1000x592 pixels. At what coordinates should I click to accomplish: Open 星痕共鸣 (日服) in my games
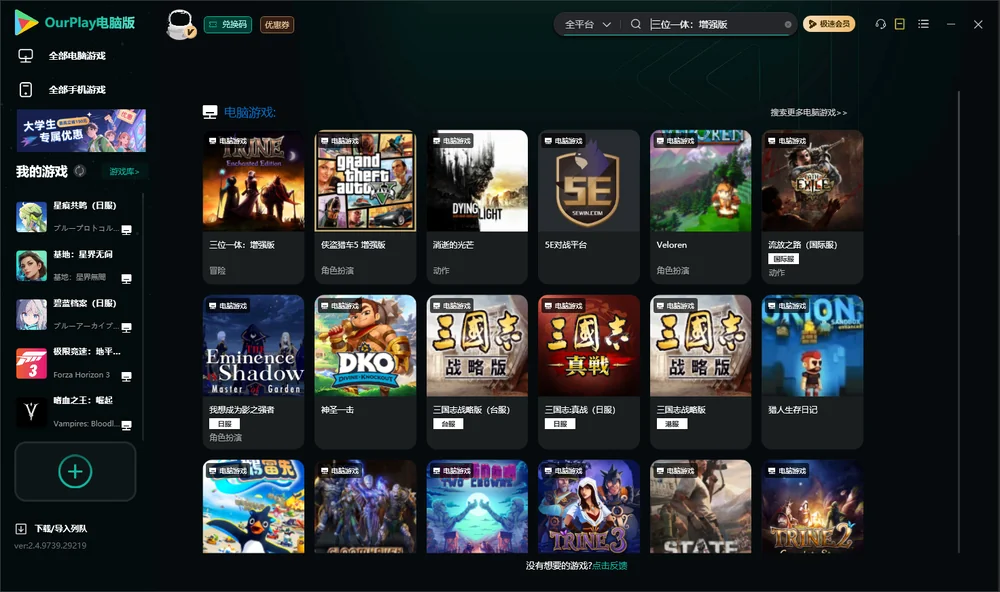pos(75,217)
